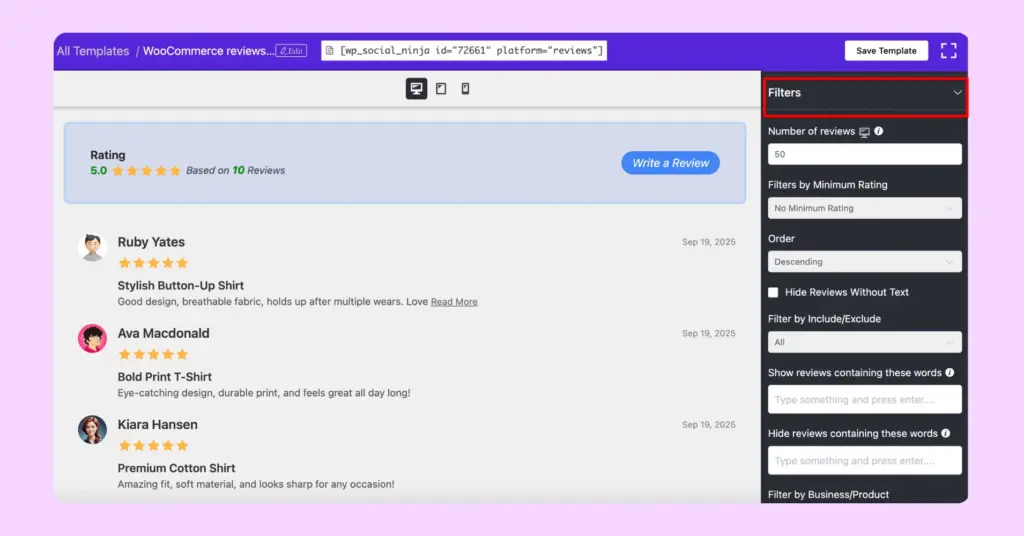Click the Edit template name button
The image size is (1024, 536).
click(291, 51)
